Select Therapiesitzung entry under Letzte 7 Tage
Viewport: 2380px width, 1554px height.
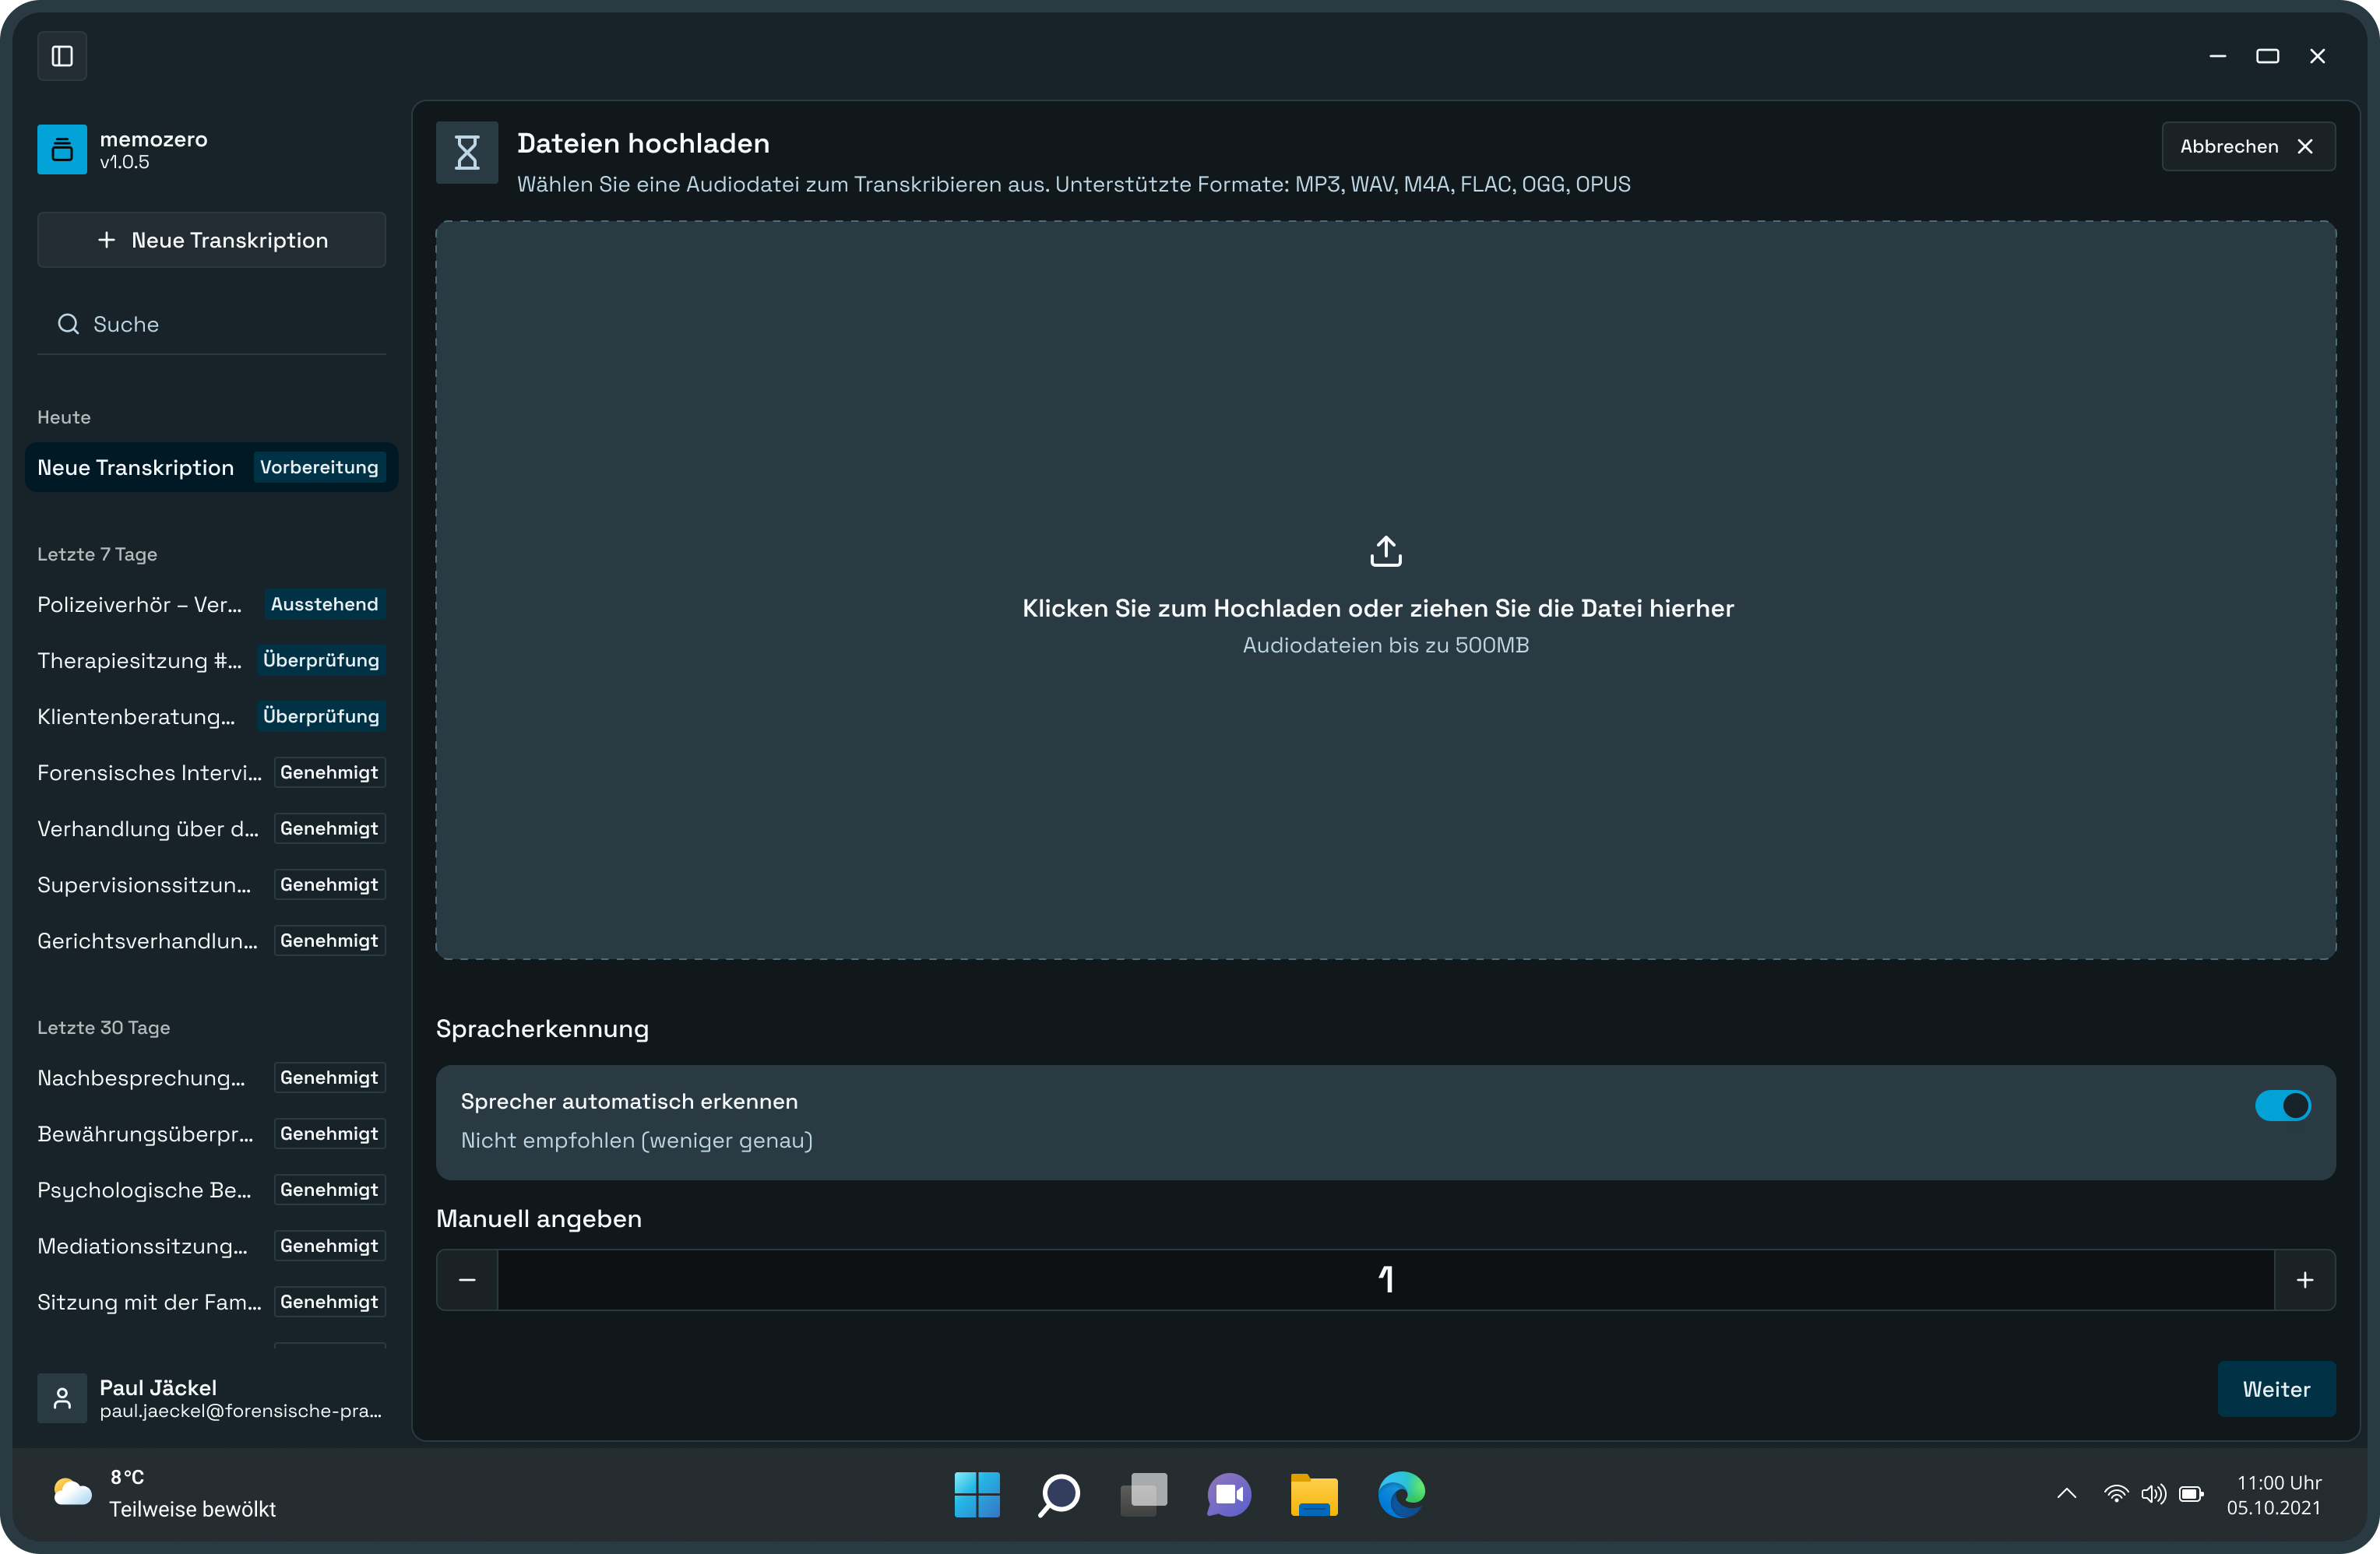click(140, 660)
